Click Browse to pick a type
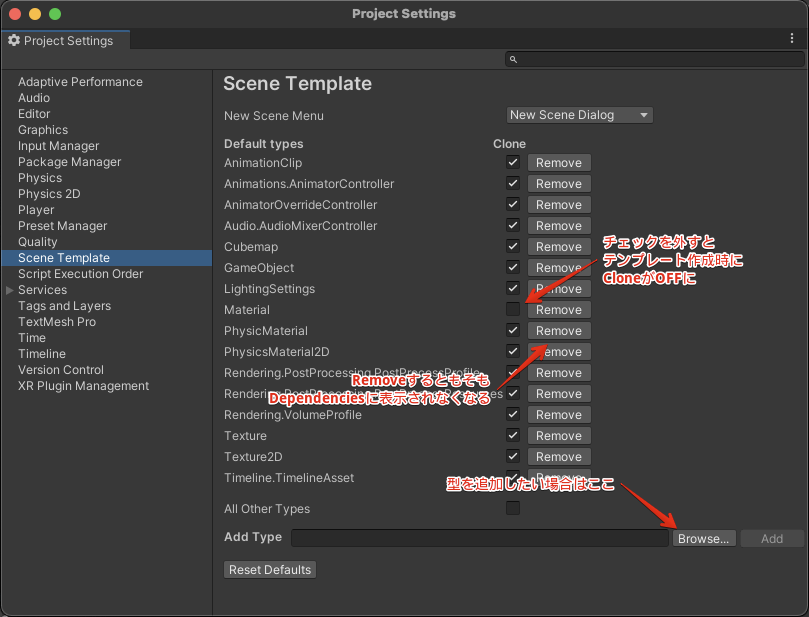809x617 pixels. click(x=704, y=538)
